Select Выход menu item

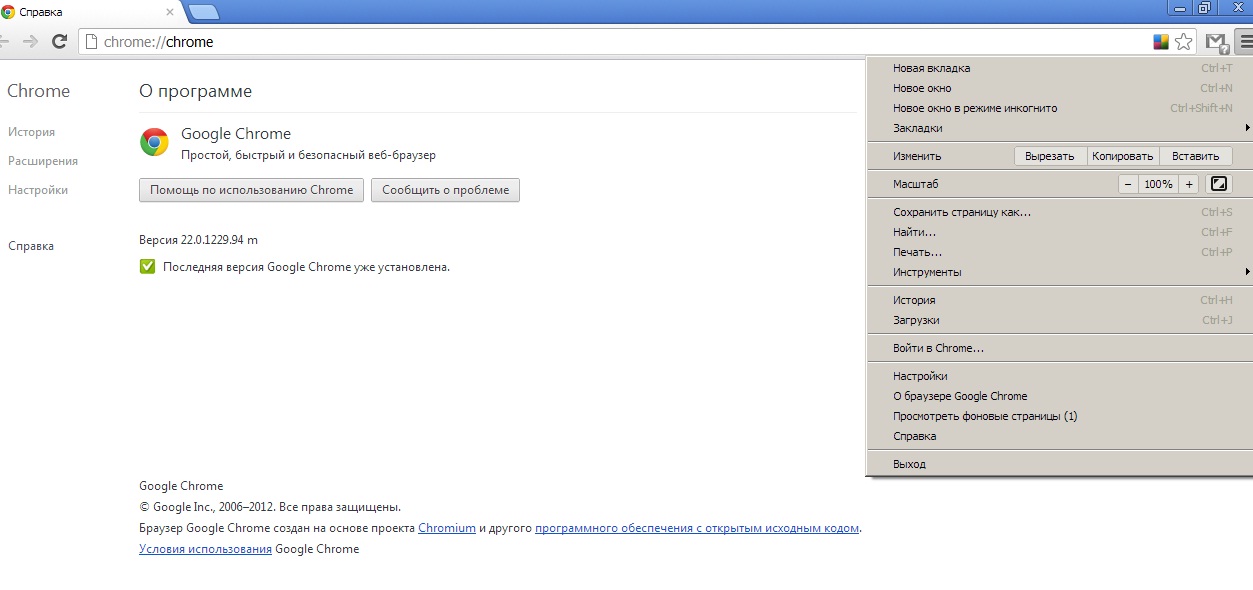pos(1058,464)
